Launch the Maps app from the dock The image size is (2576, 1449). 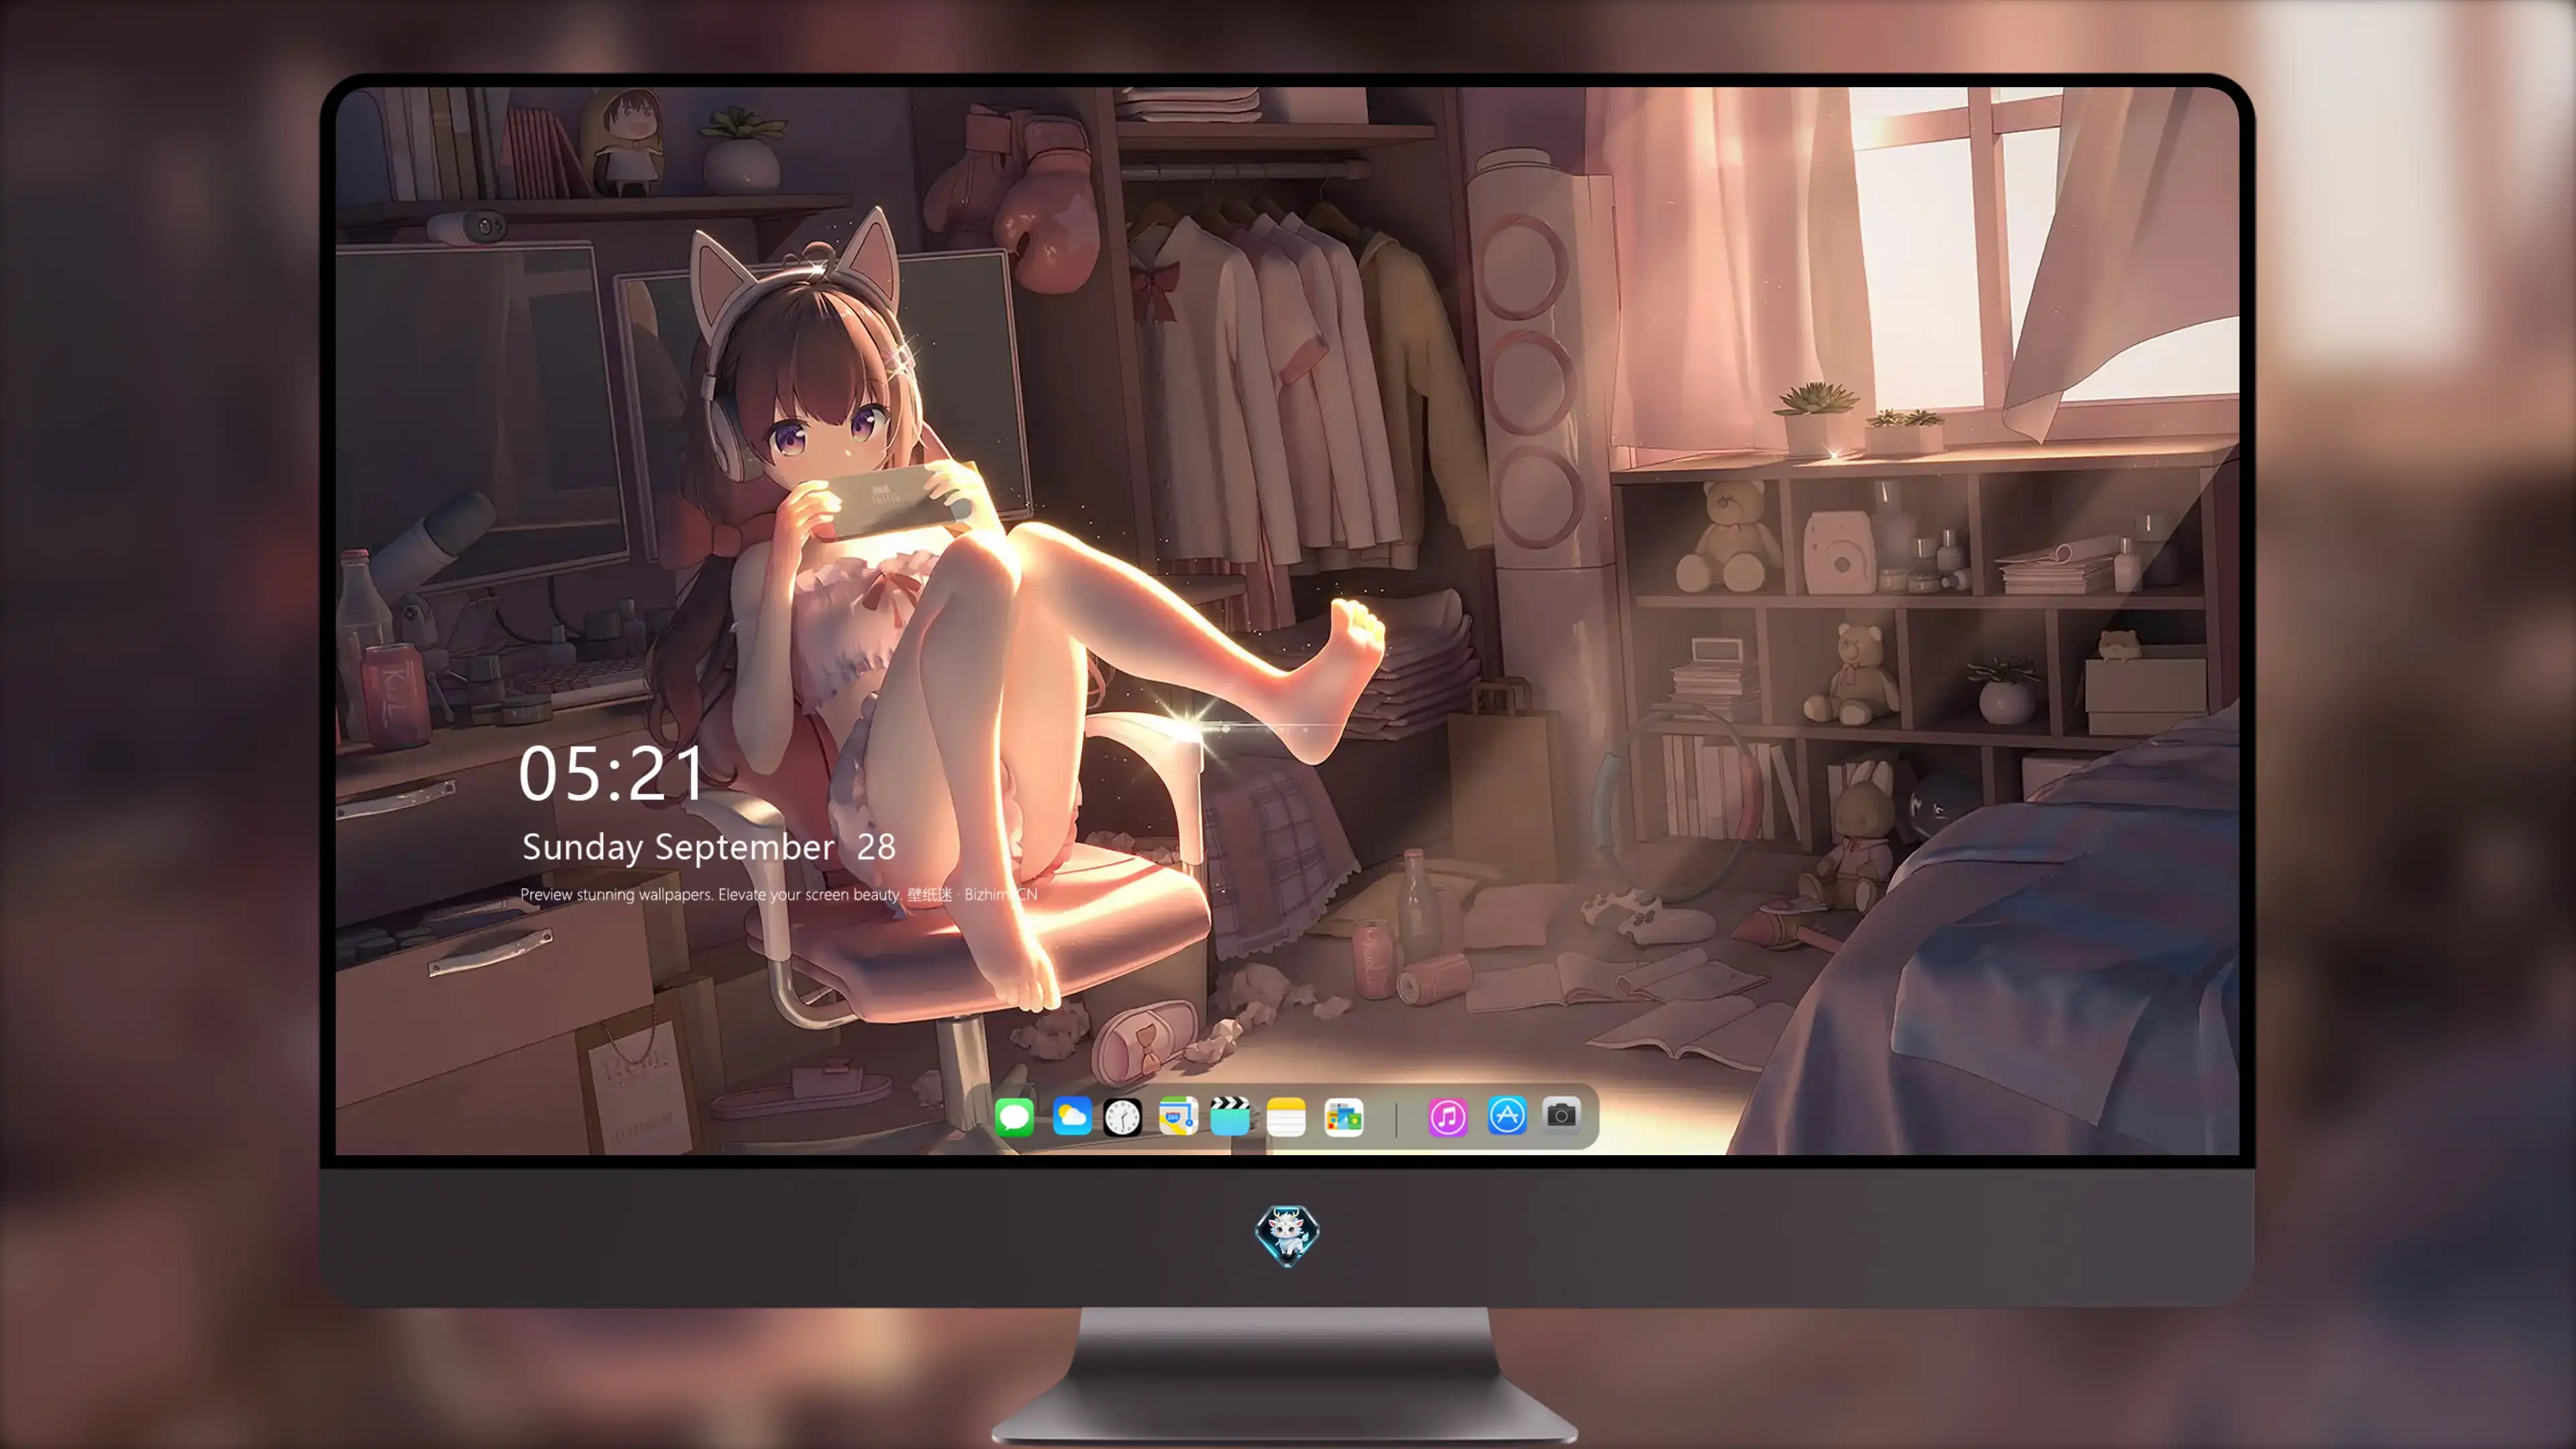pos(1178,1116)
